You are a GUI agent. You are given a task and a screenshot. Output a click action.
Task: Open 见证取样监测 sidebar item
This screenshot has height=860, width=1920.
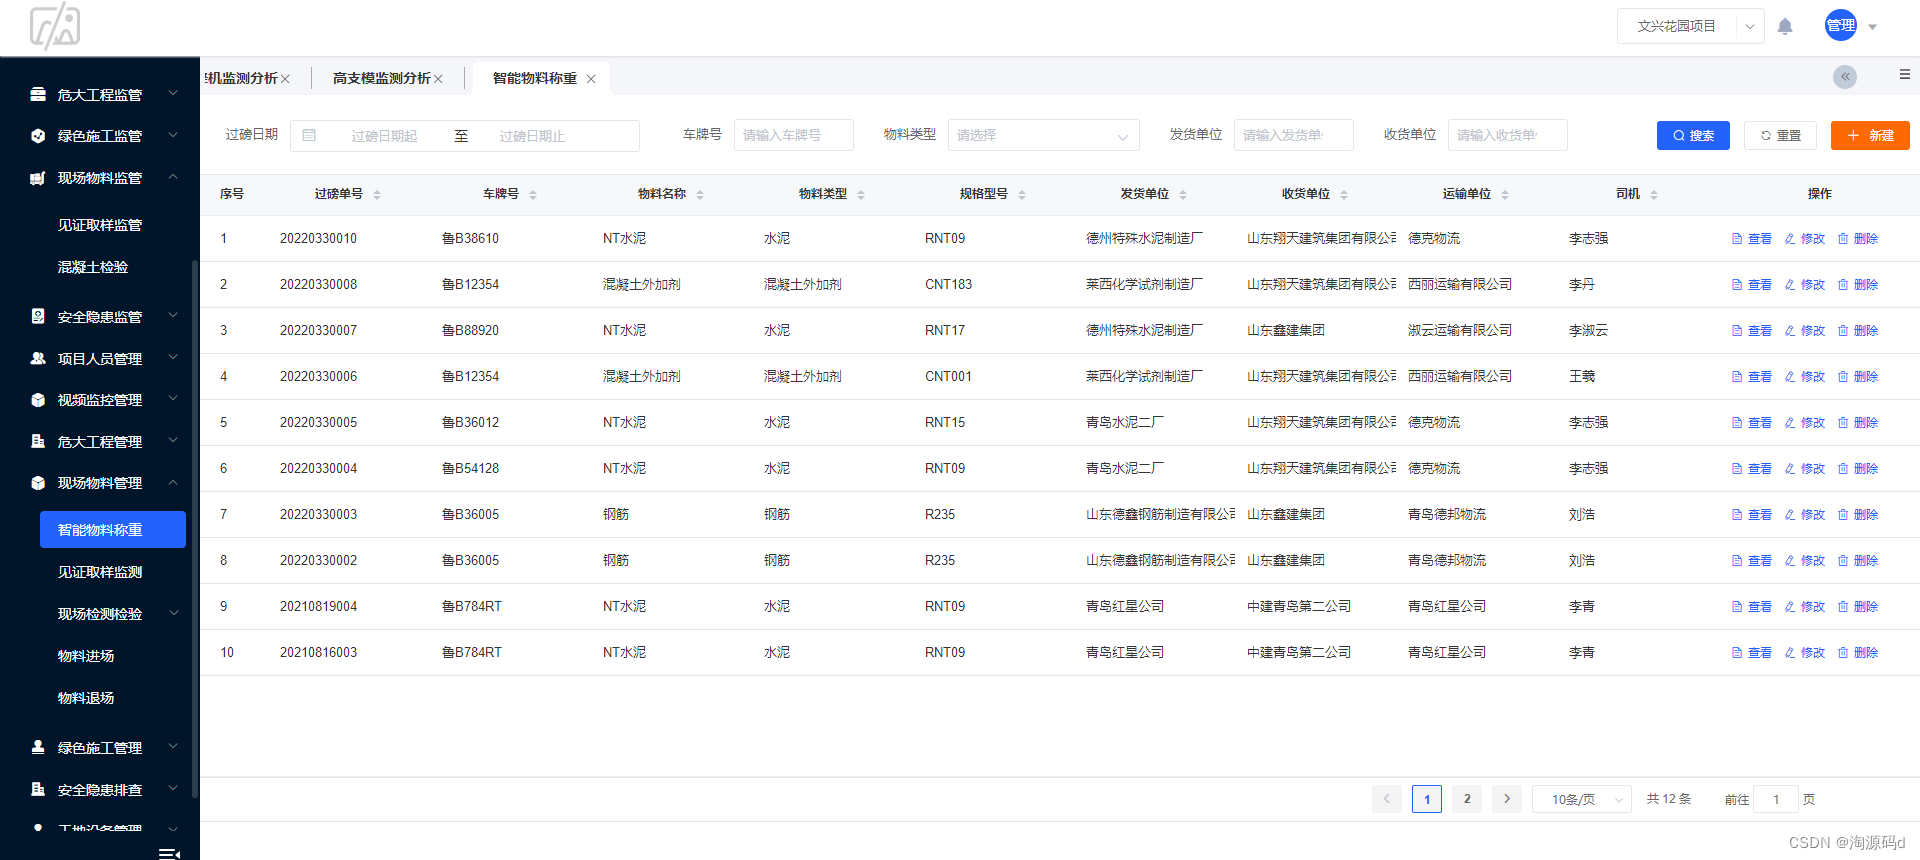pyautogui.click(x=100, y=572)
